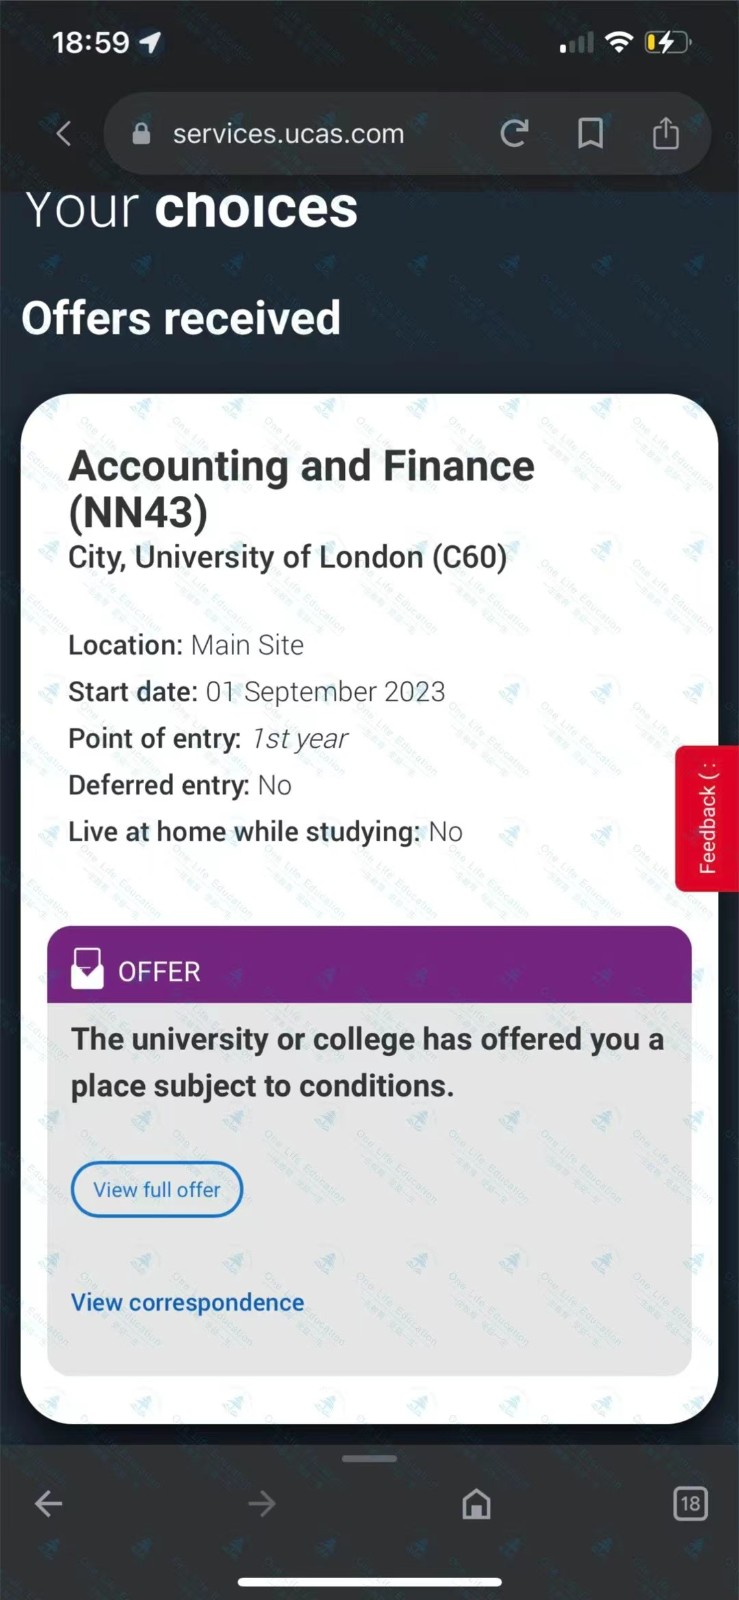
Task: Reload the UCAS page
Action: point(514,133)
